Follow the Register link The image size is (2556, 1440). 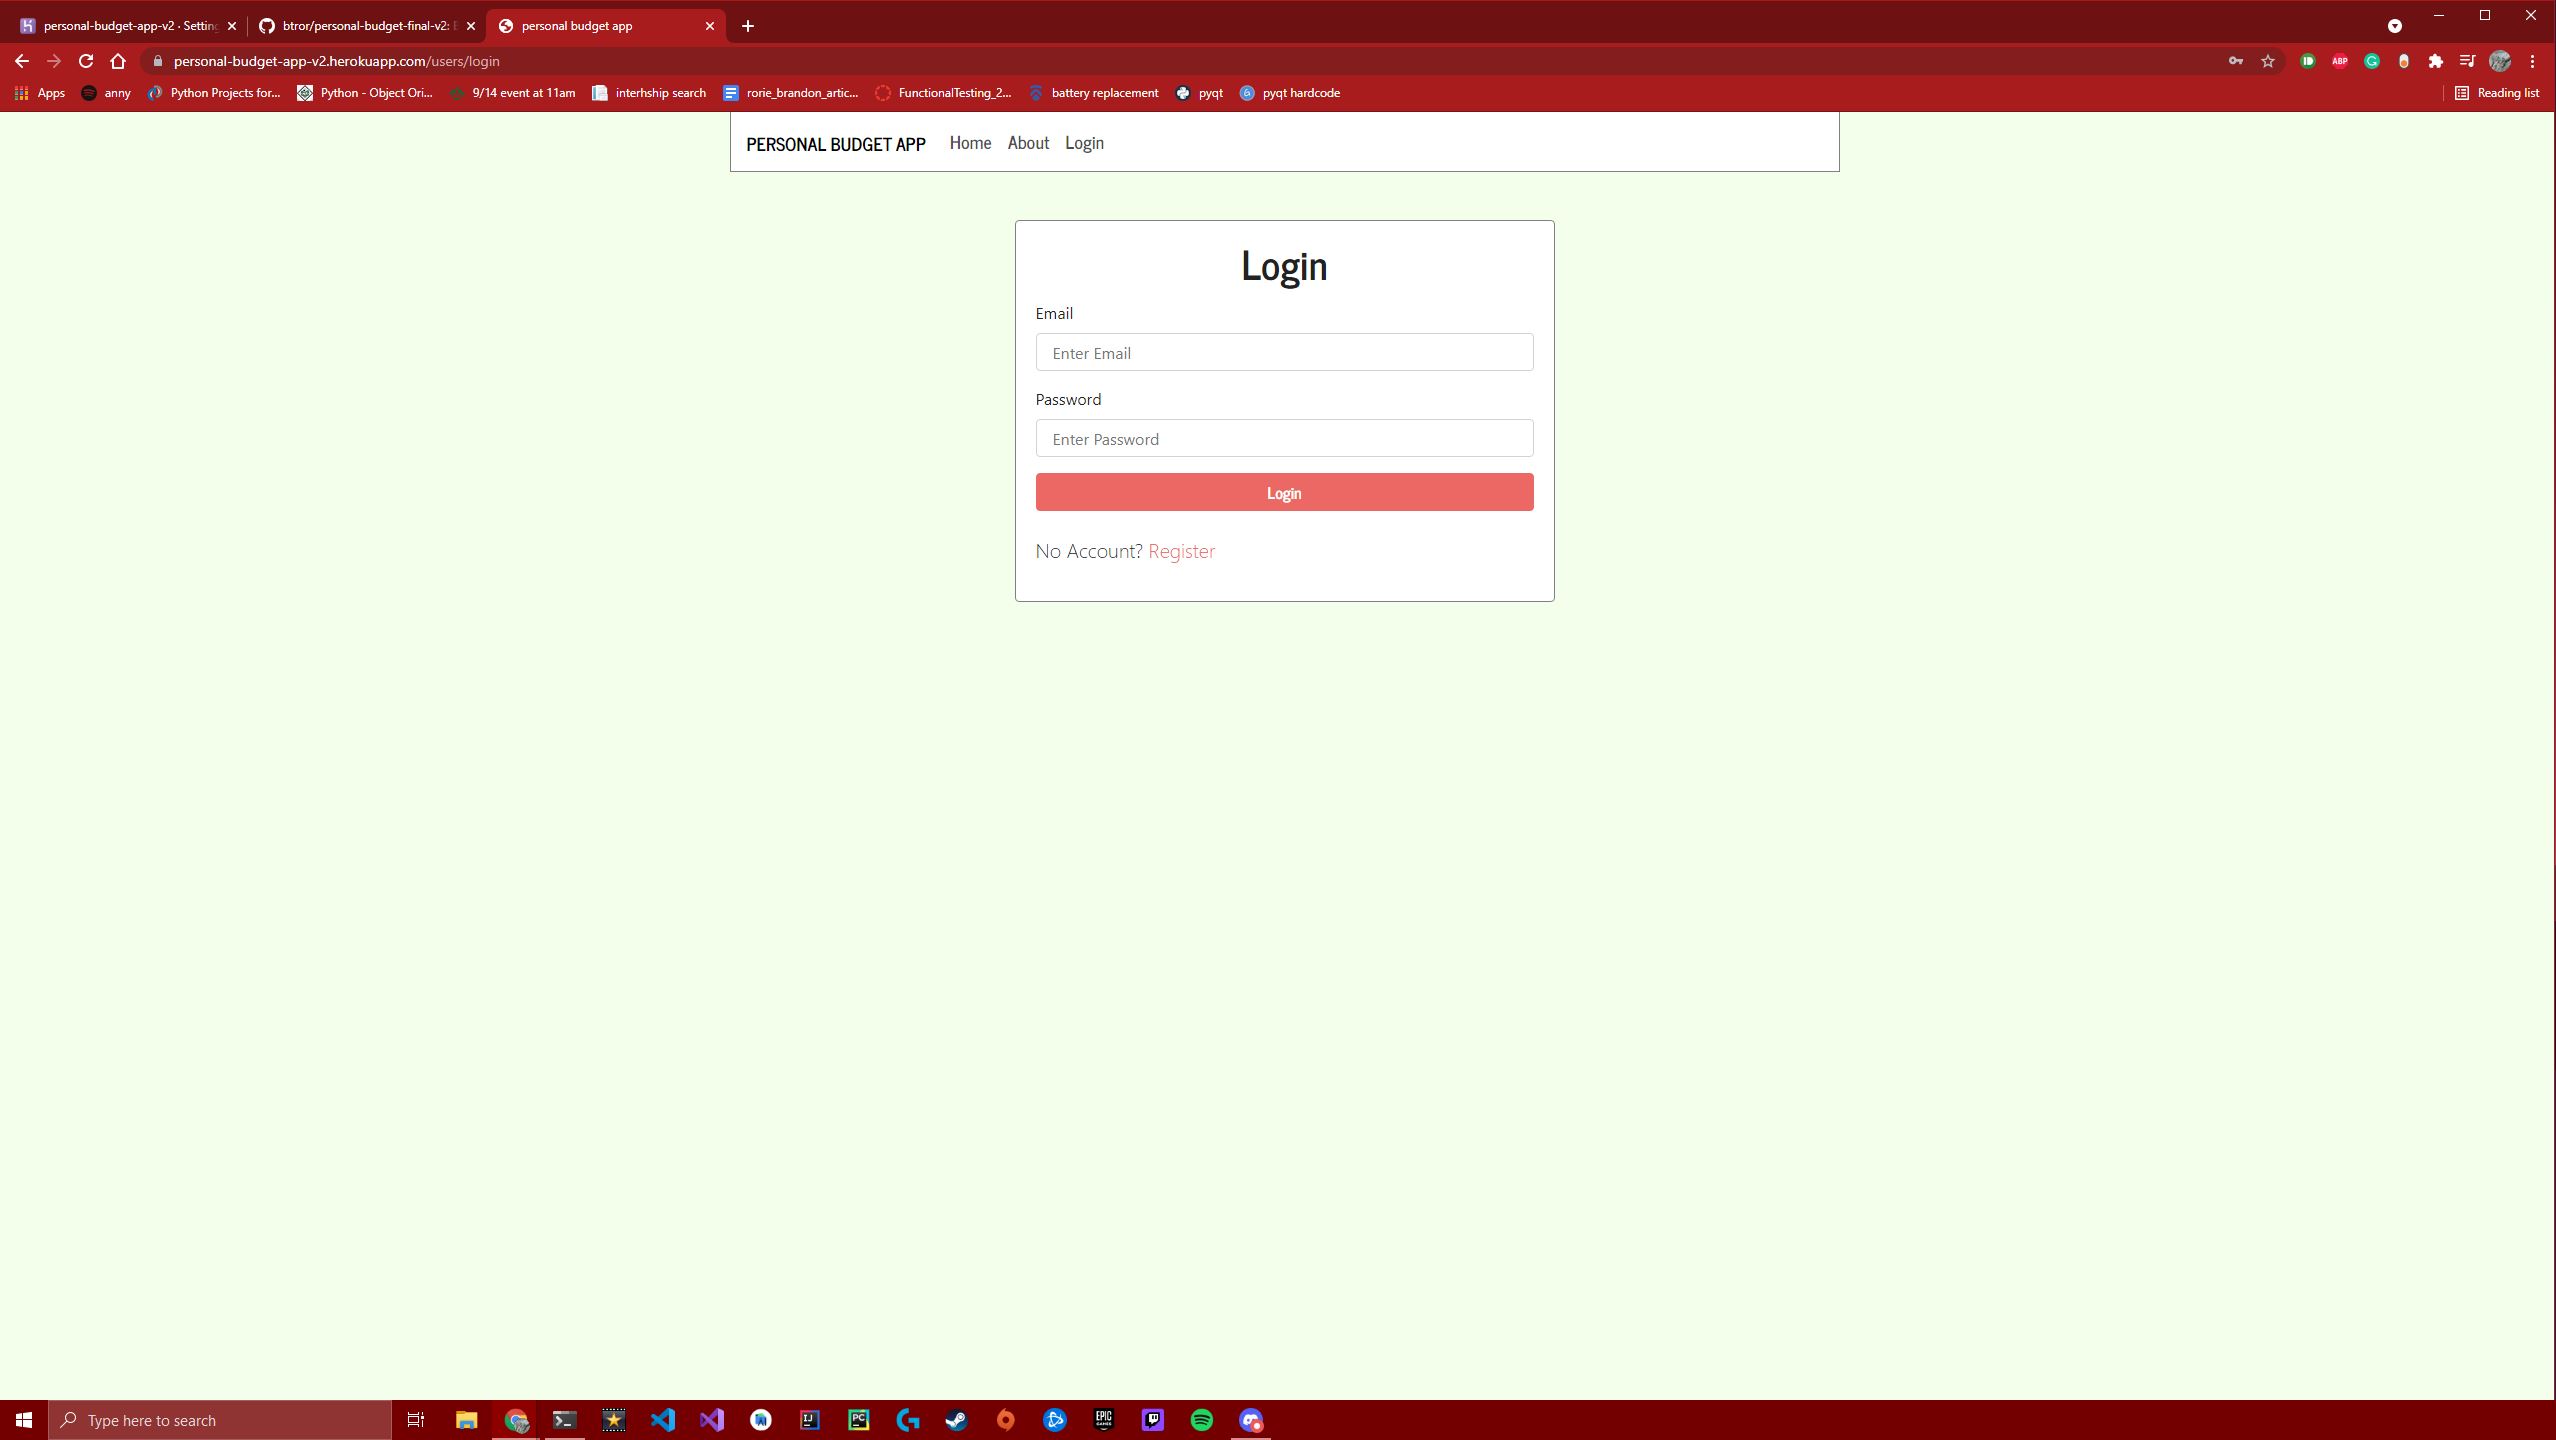click(1181, 551)
